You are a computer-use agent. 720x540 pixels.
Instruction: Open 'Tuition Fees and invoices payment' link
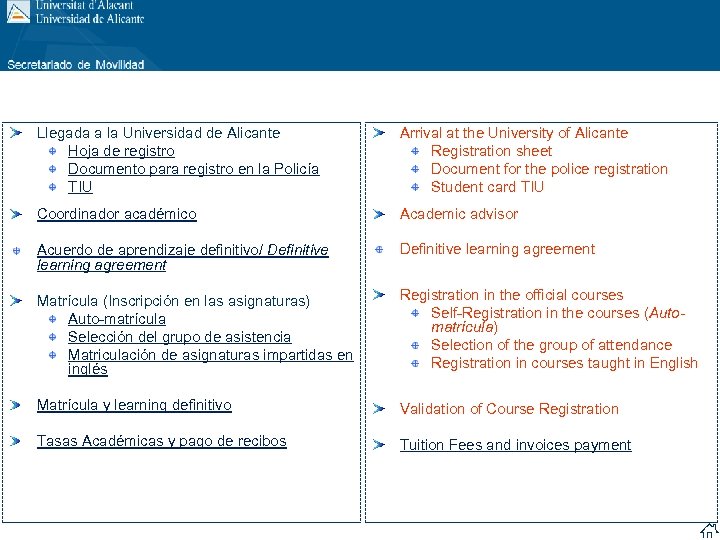[x=515, y=445]
